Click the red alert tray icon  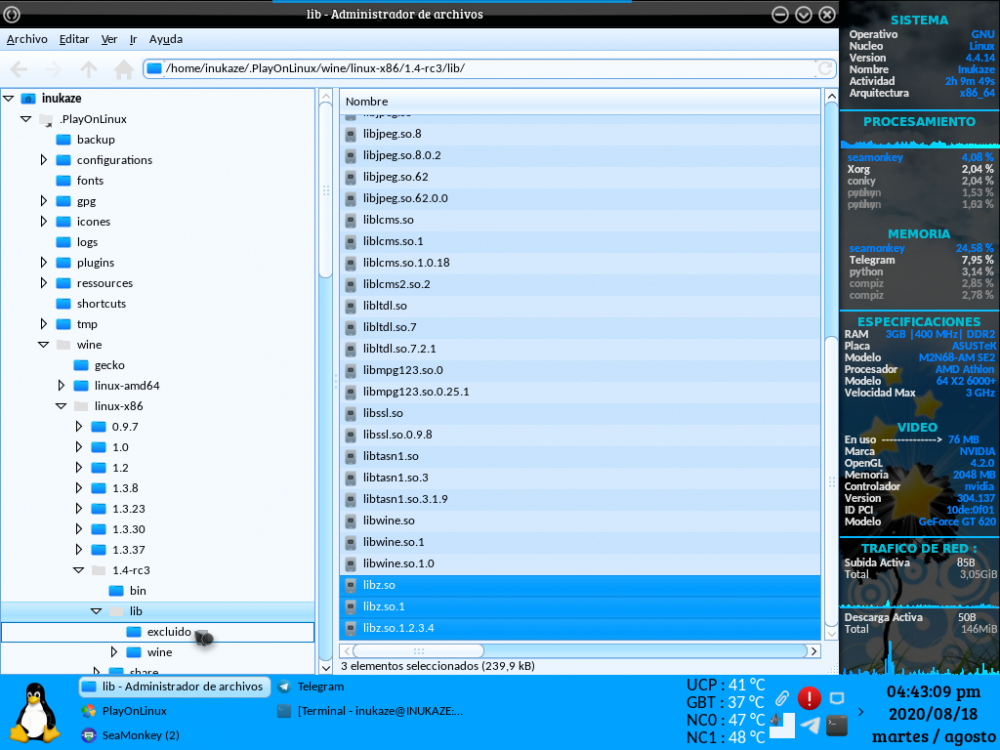(x=809, y=698)
